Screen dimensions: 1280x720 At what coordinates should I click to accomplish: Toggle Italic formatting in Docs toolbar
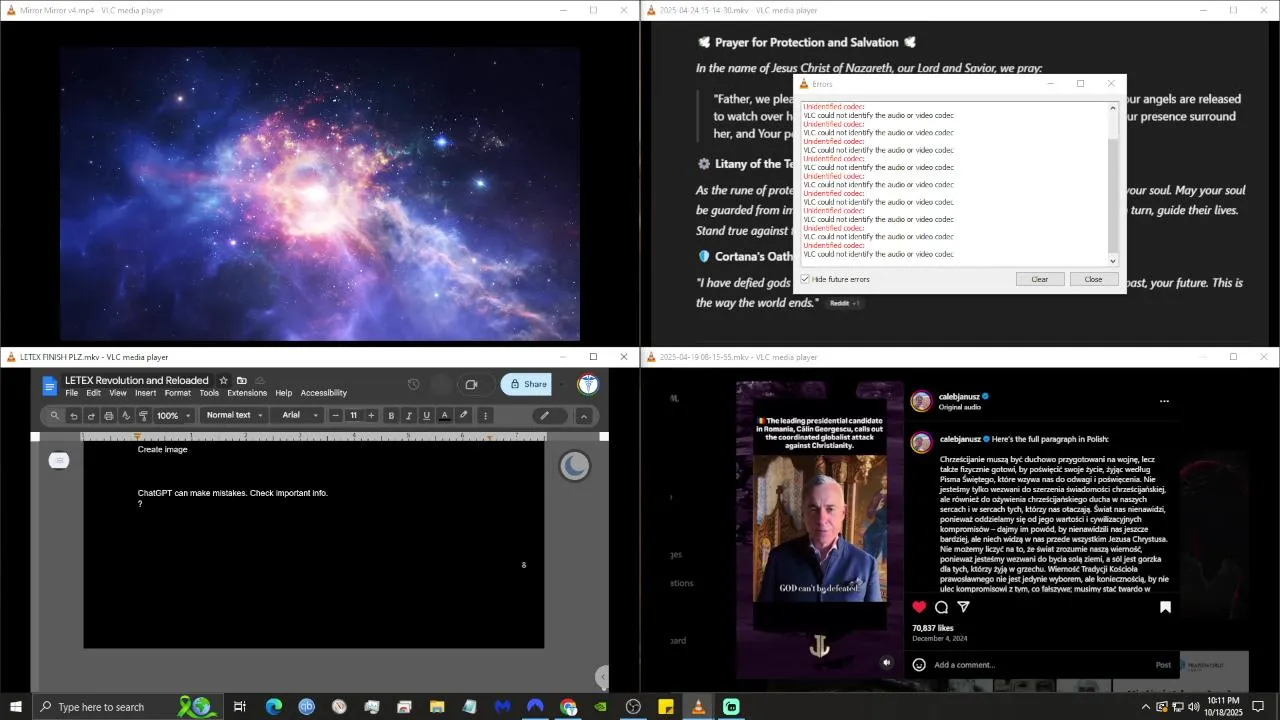click(x=409, y=416)
